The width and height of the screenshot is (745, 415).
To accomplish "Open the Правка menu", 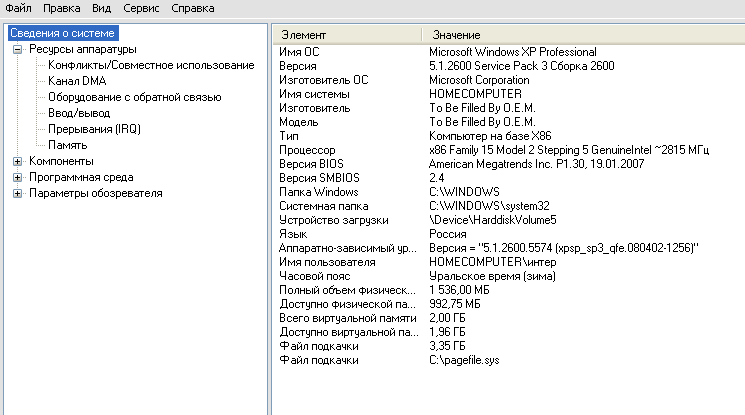I will [68, 9].
